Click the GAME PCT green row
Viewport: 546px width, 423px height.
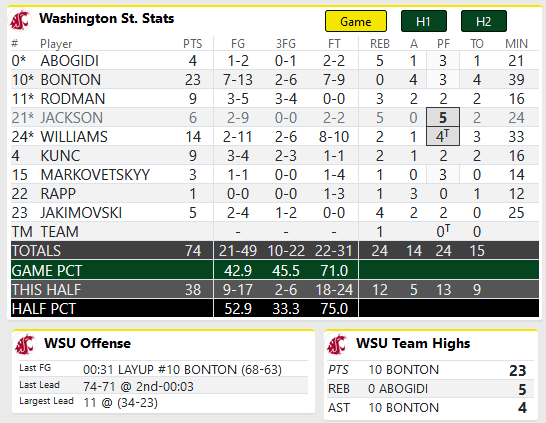click(x=275, y=271)
